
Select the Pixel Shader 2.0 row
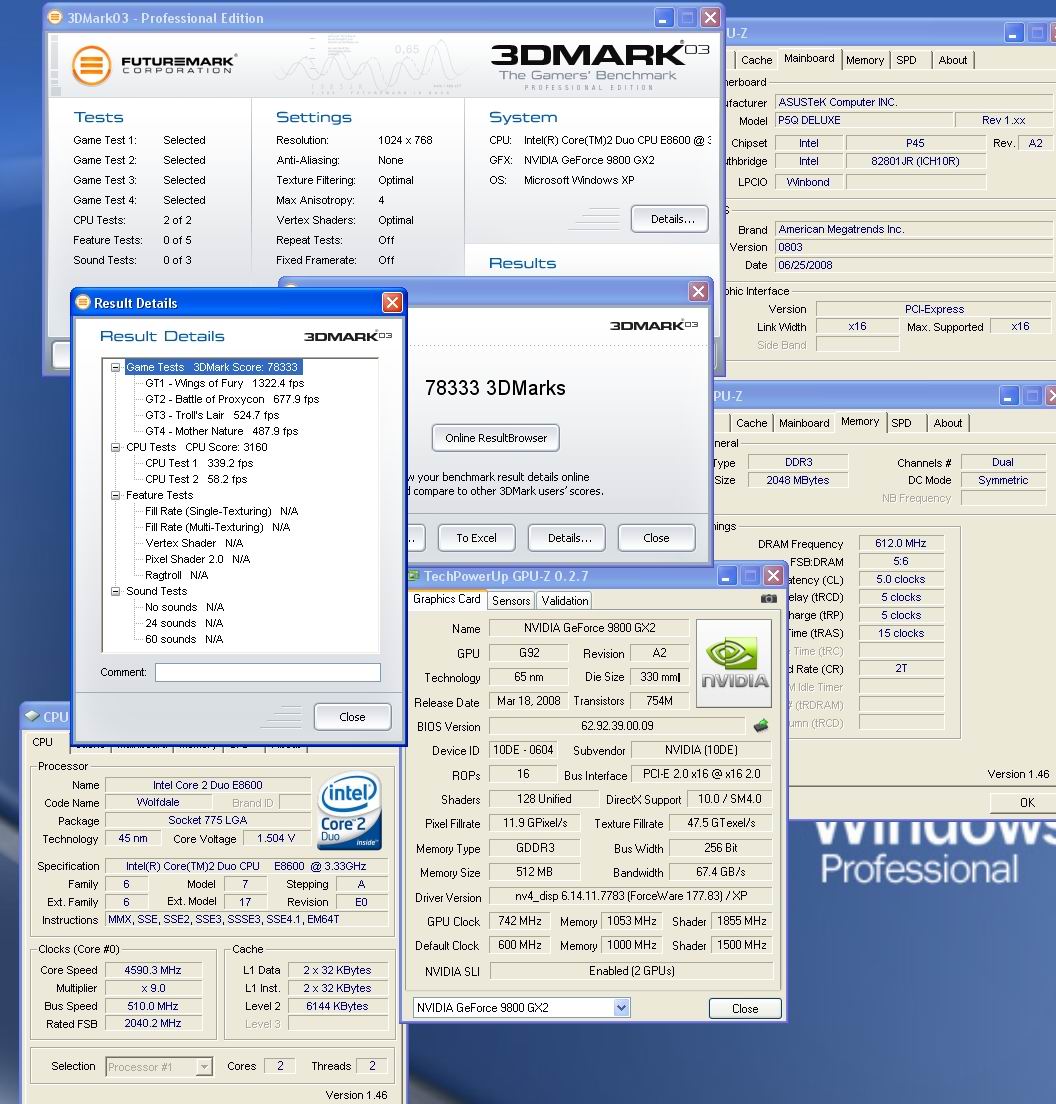(197, 559)
